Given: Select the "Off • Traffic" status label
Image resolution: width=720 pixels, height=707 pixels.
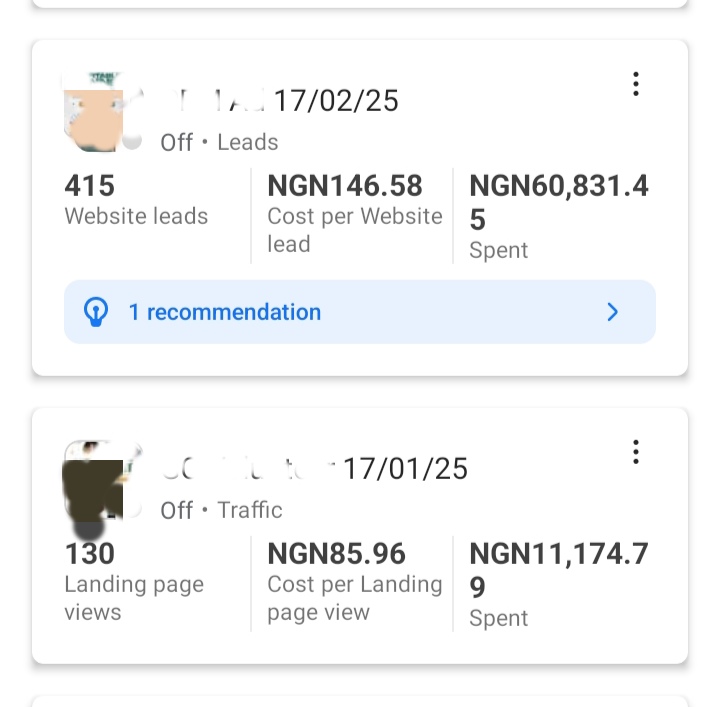Looking at the screenshot, I should 222,510.
